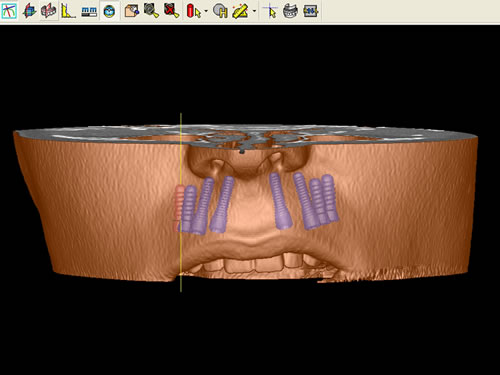Click the mm distance ruler icon
Screen dimensions: 500x375
tap(89, 11)
